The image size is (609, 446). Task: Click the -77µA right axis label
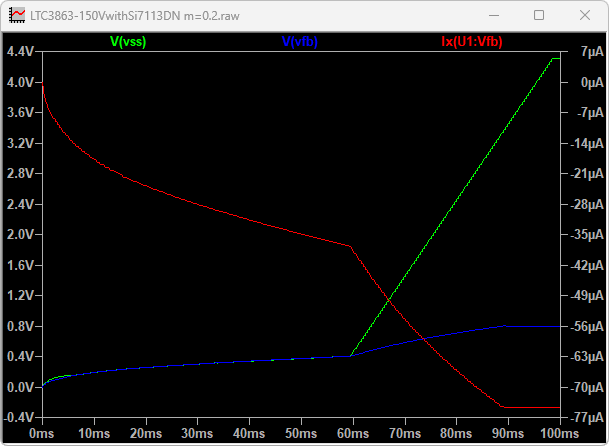(587, 418)
